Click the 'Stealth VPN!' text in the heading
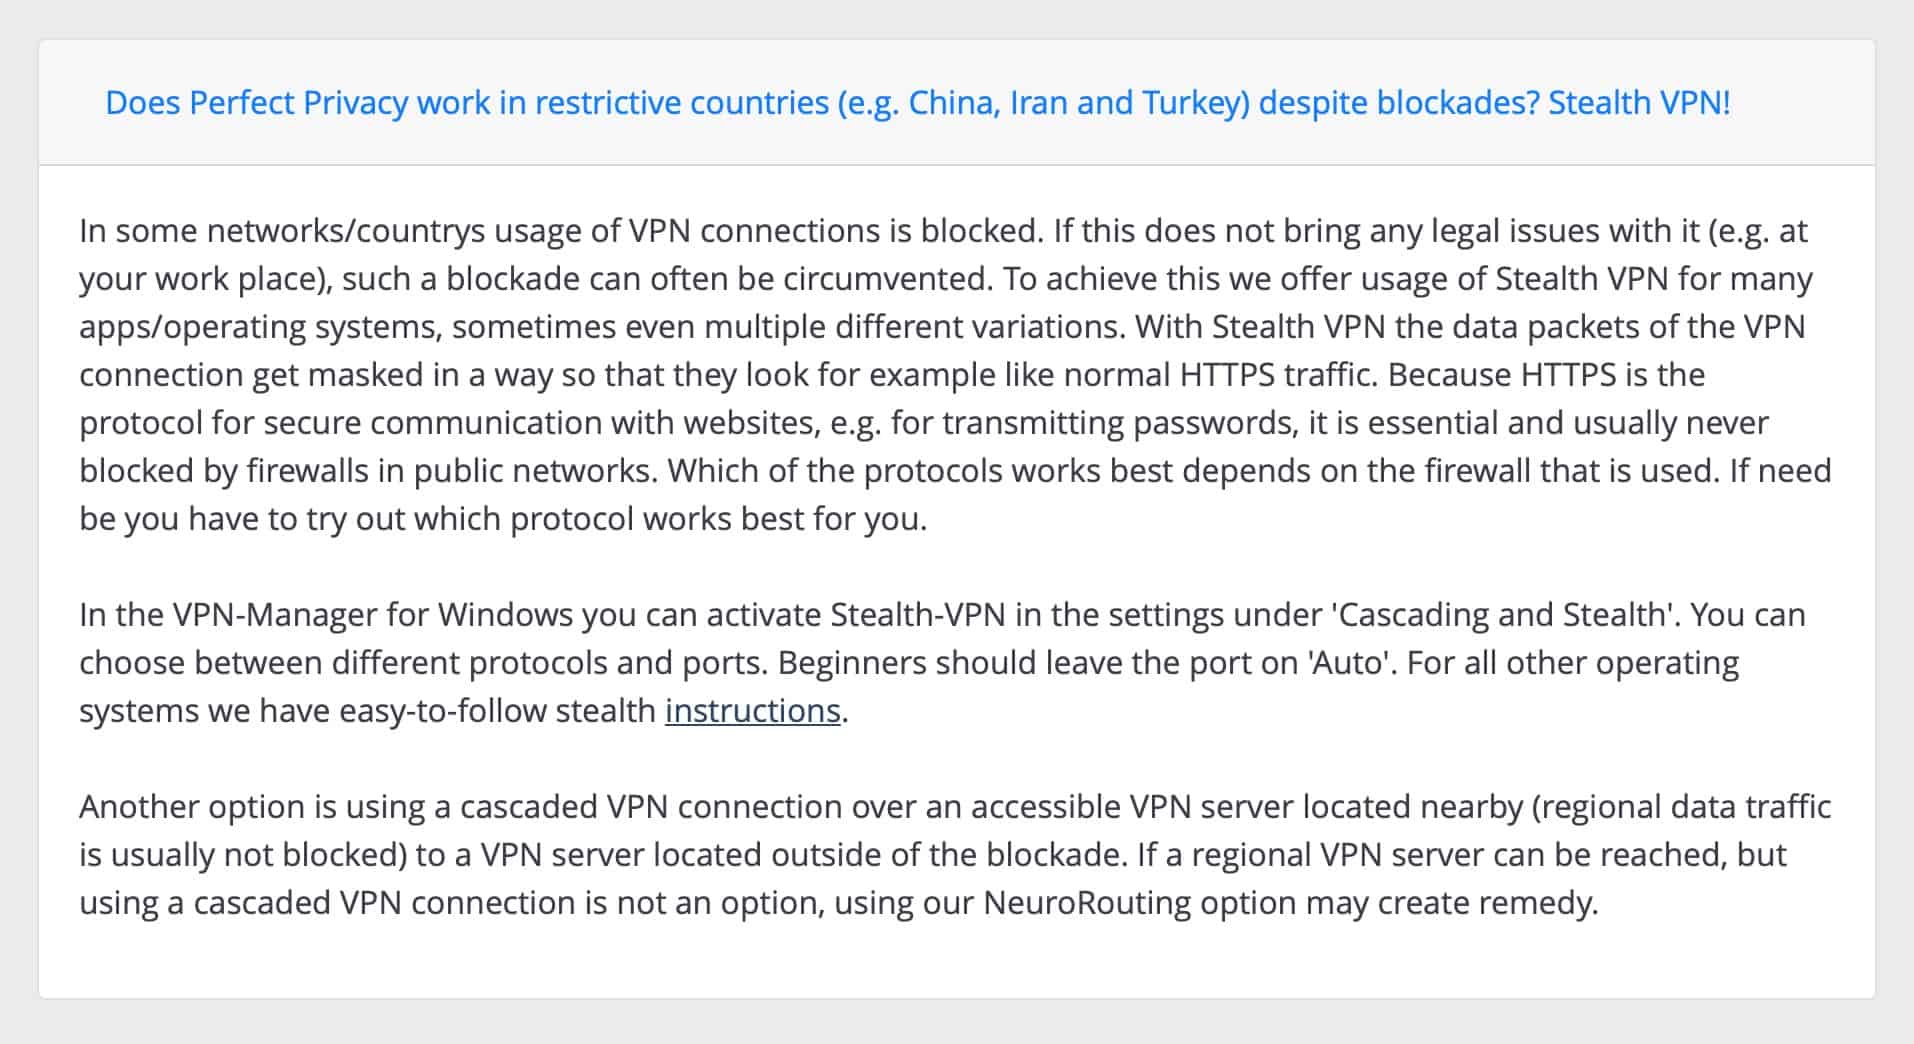 tap(1639, 103)
